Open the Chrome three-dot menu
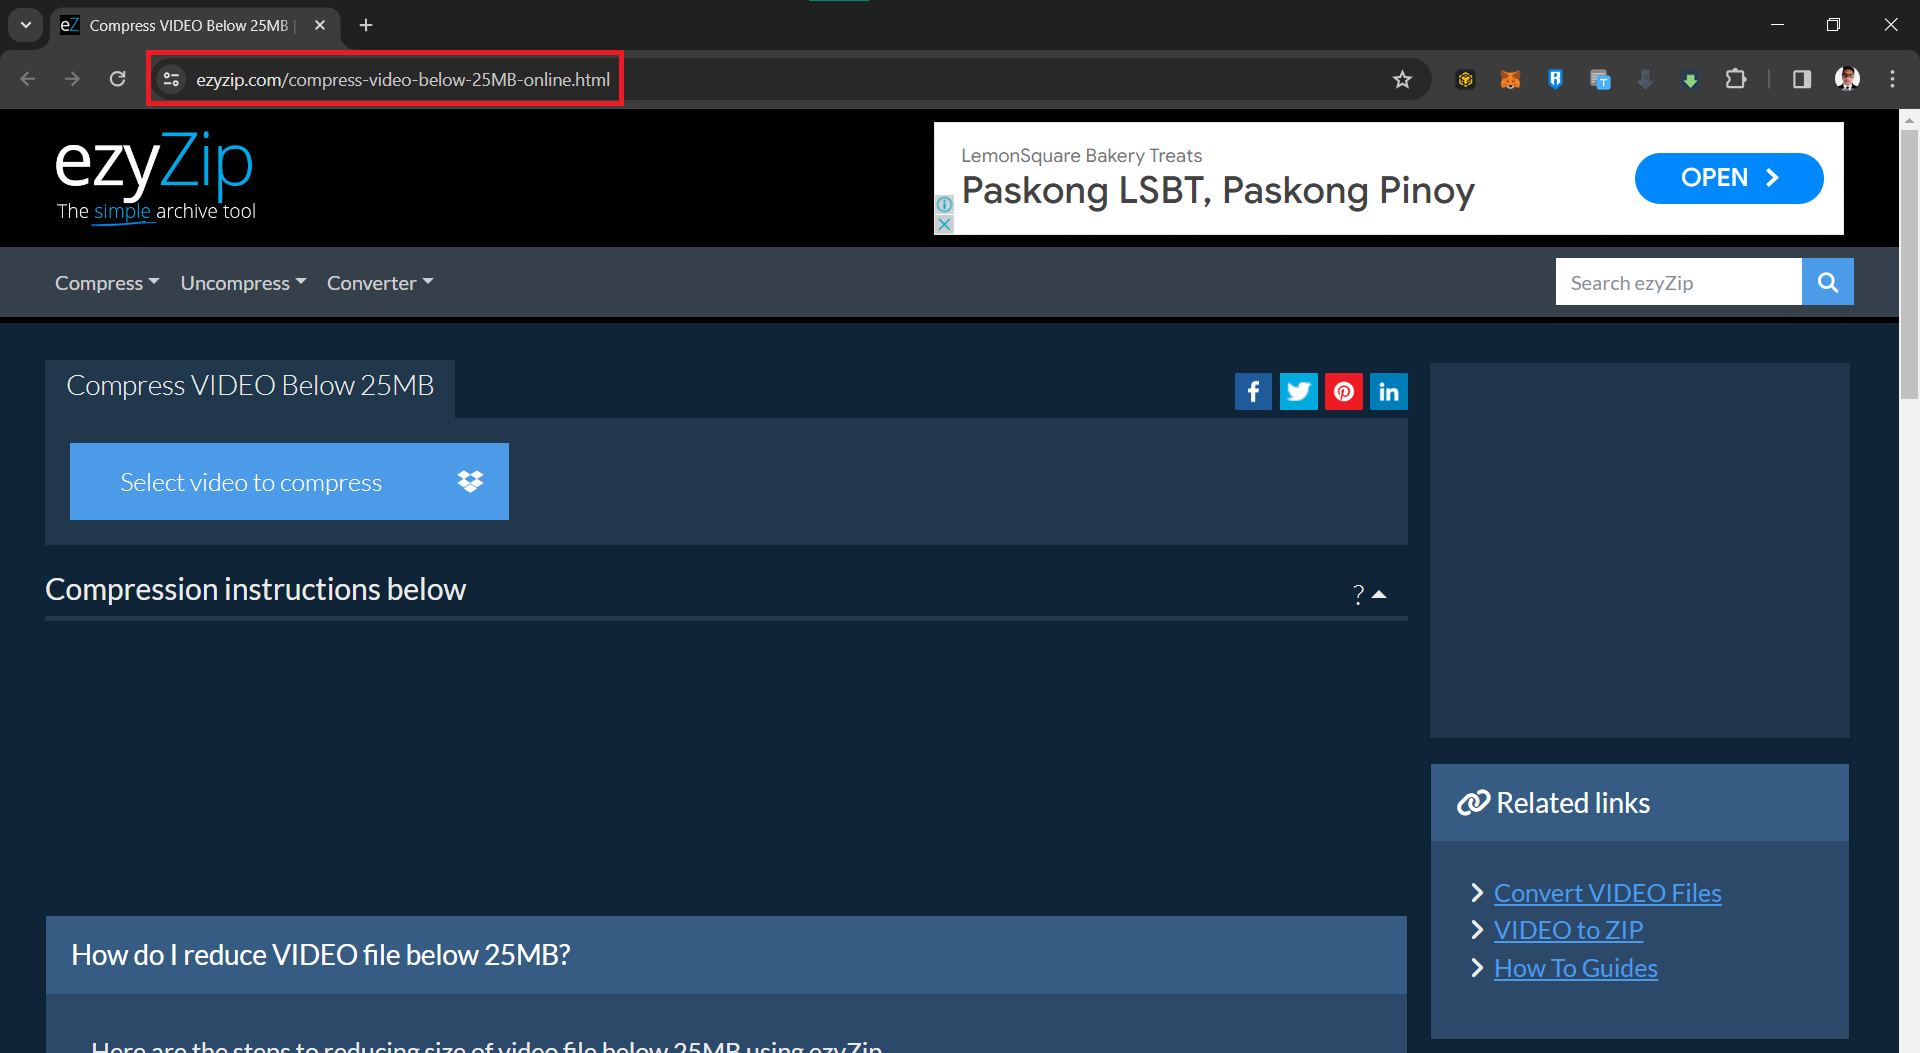 [x=1892, y=79]
